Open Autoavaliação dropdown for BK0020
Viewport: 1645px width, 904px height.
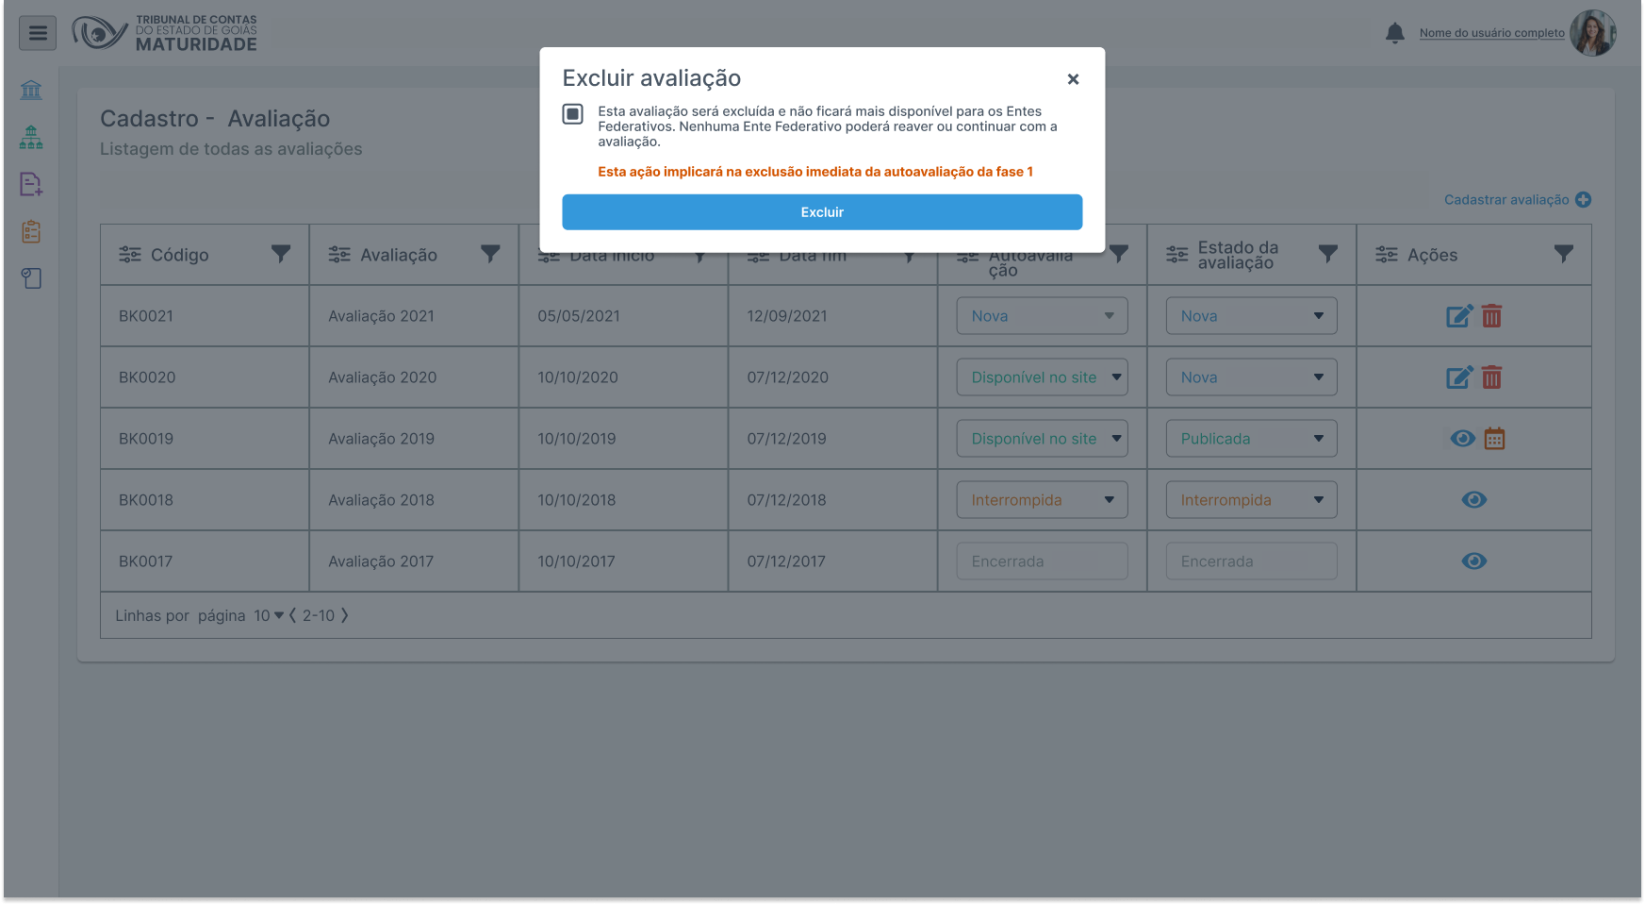(x=1041, y=377)
